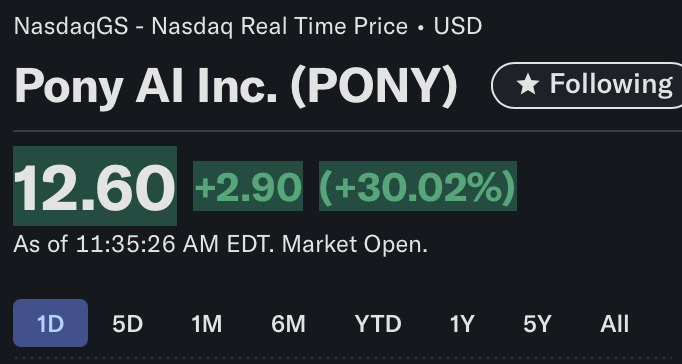Screen dimensions: 682x364
Task: Choose the 1M time range
Action: (207, 324)
